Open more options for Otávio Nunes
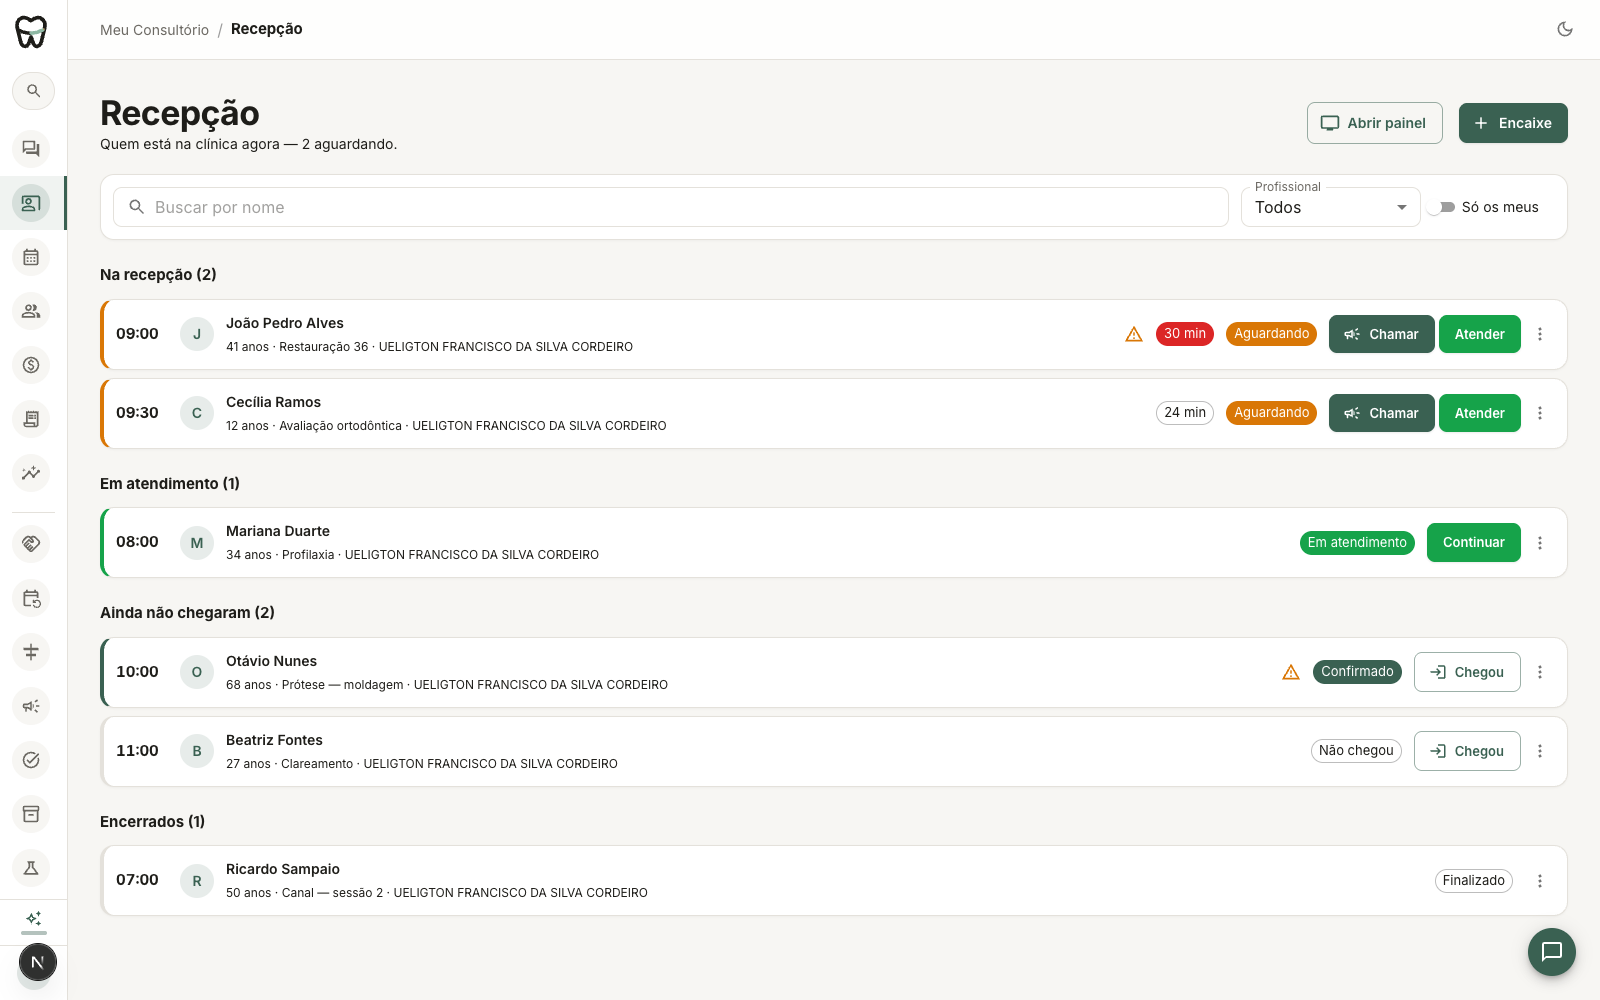This screenshot has width=1600, height=1000. point(1540,672)
